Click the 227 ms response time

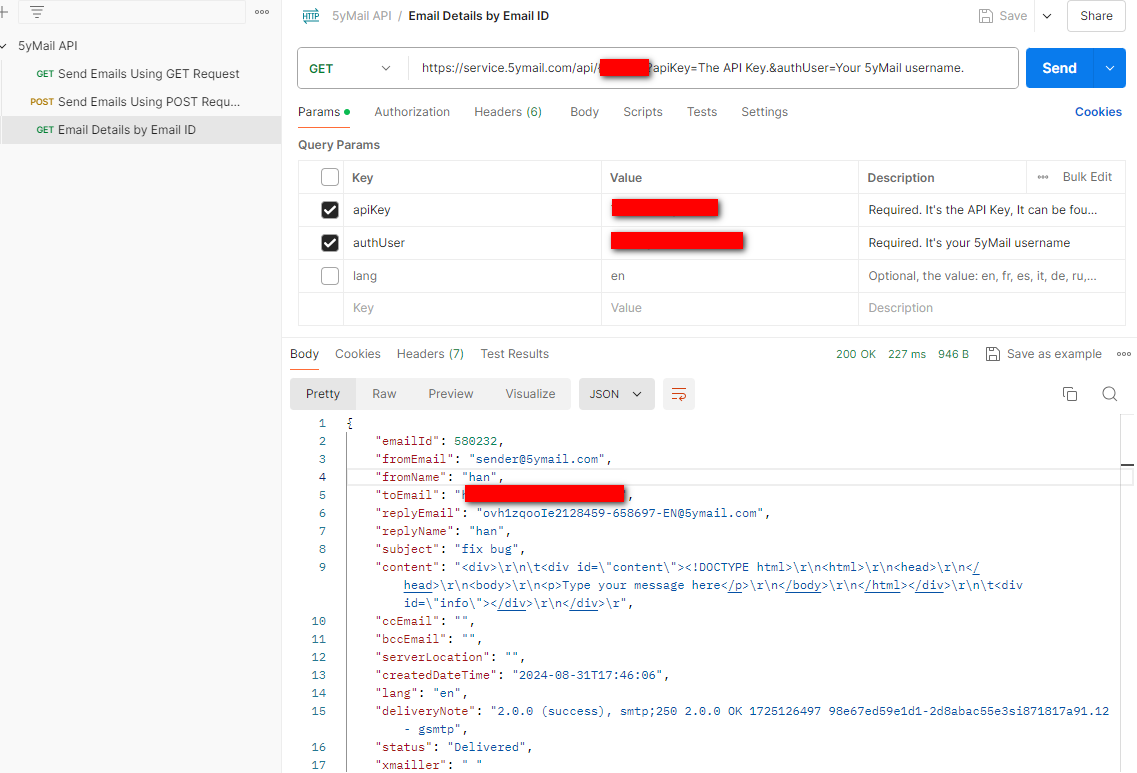906,354
